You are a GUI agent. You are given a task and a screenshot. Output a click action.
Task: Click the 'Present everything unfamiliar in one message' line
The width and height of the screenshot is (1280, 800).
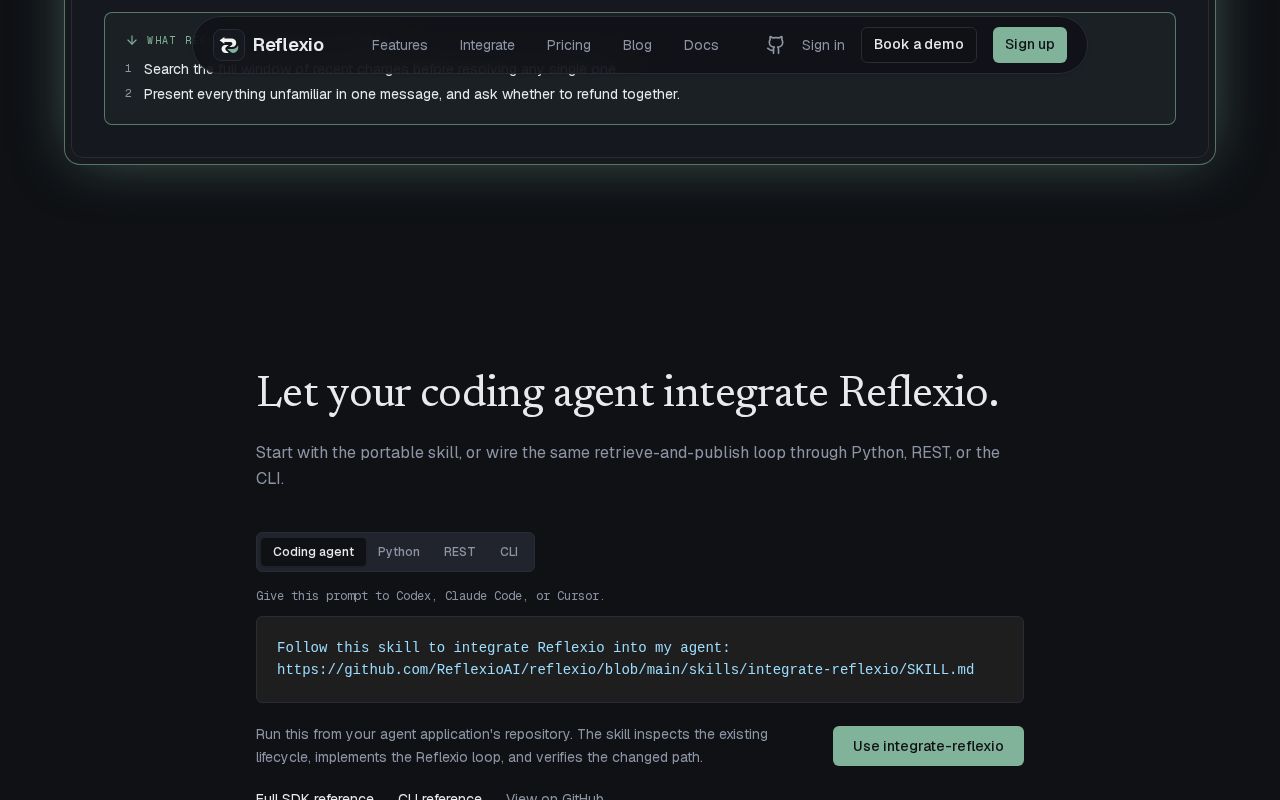click(412, 94)
